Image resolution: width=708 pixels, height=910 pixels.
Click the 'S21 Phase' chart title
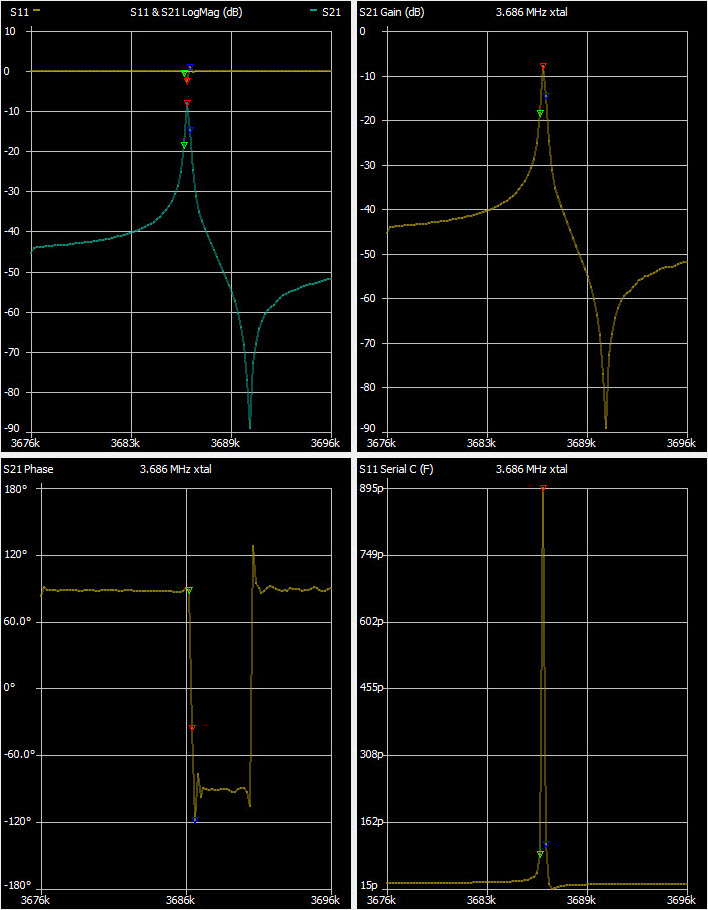tap(28, 470)
